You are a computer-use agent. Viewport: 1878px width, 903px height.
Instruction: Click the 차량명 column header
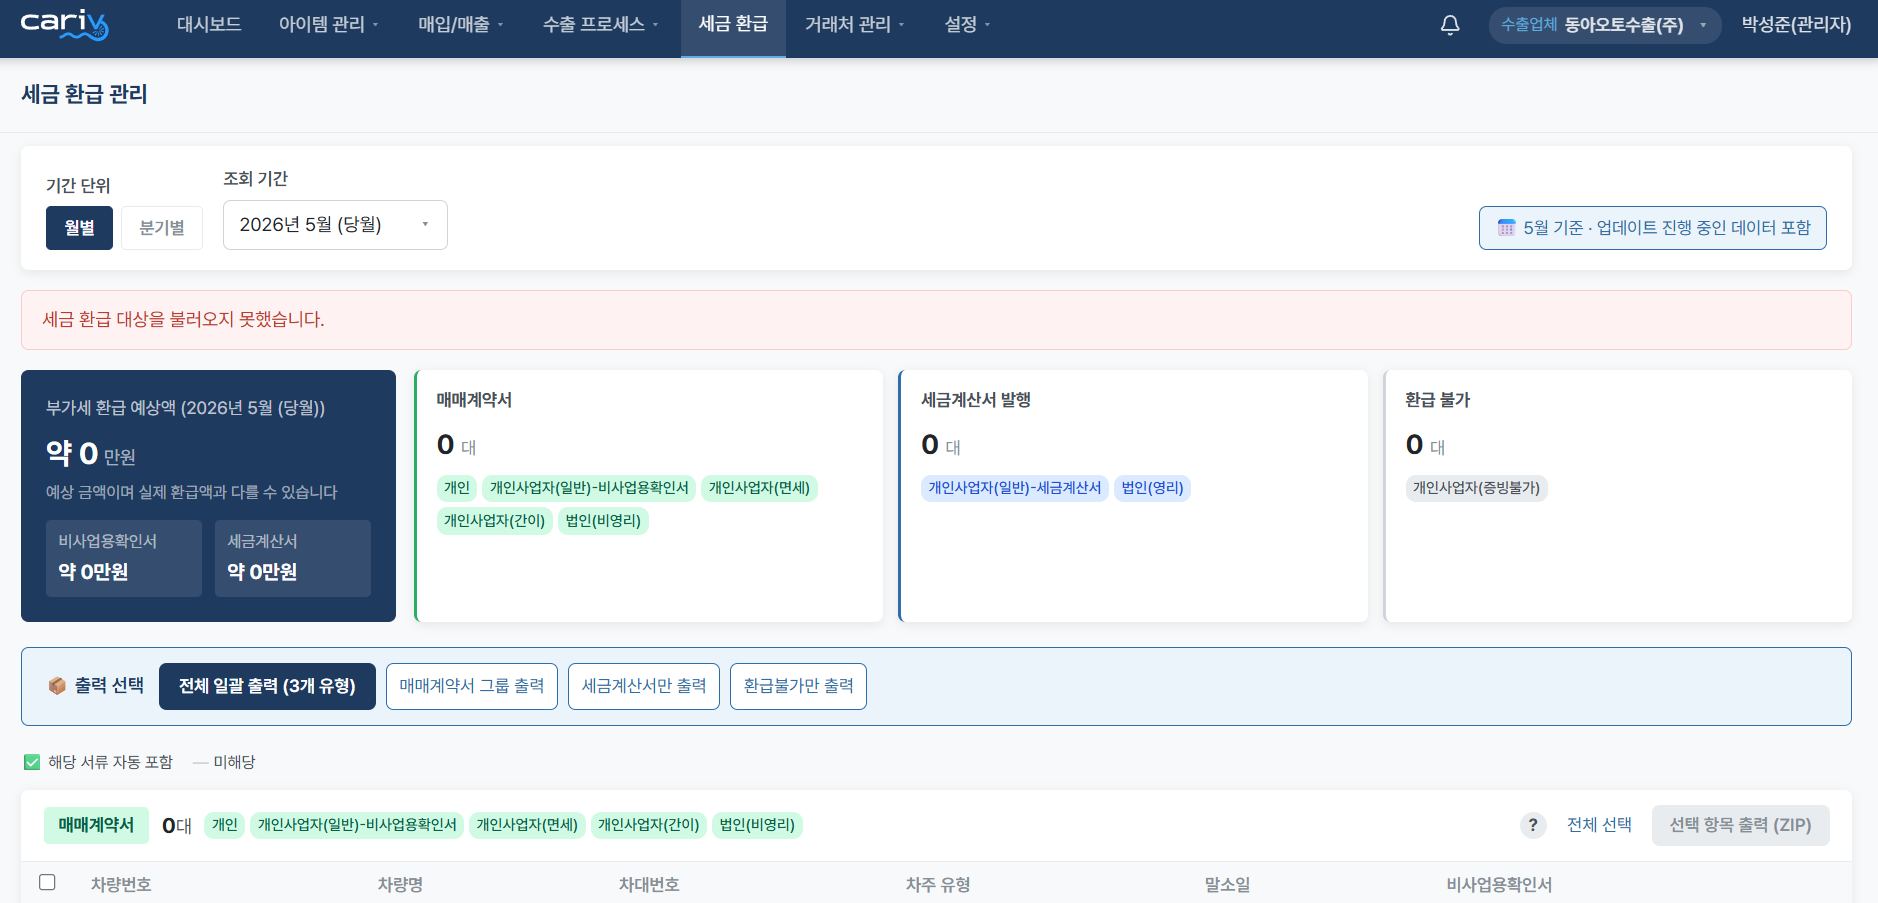click(x=400, y=885)
